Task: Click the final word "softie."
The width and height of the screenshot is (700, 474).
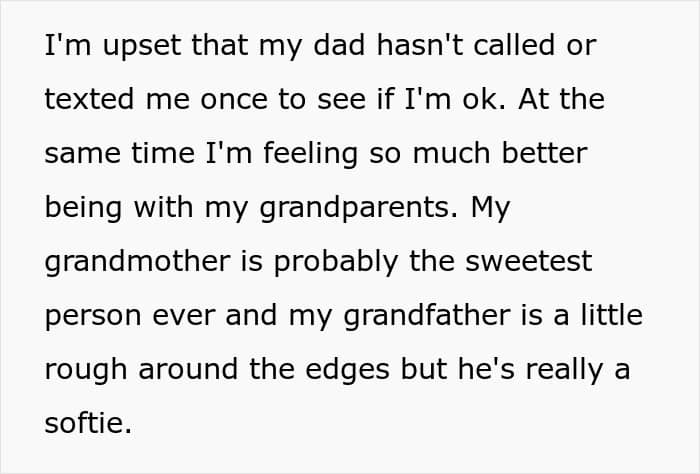Action: (x=88, y=421)
